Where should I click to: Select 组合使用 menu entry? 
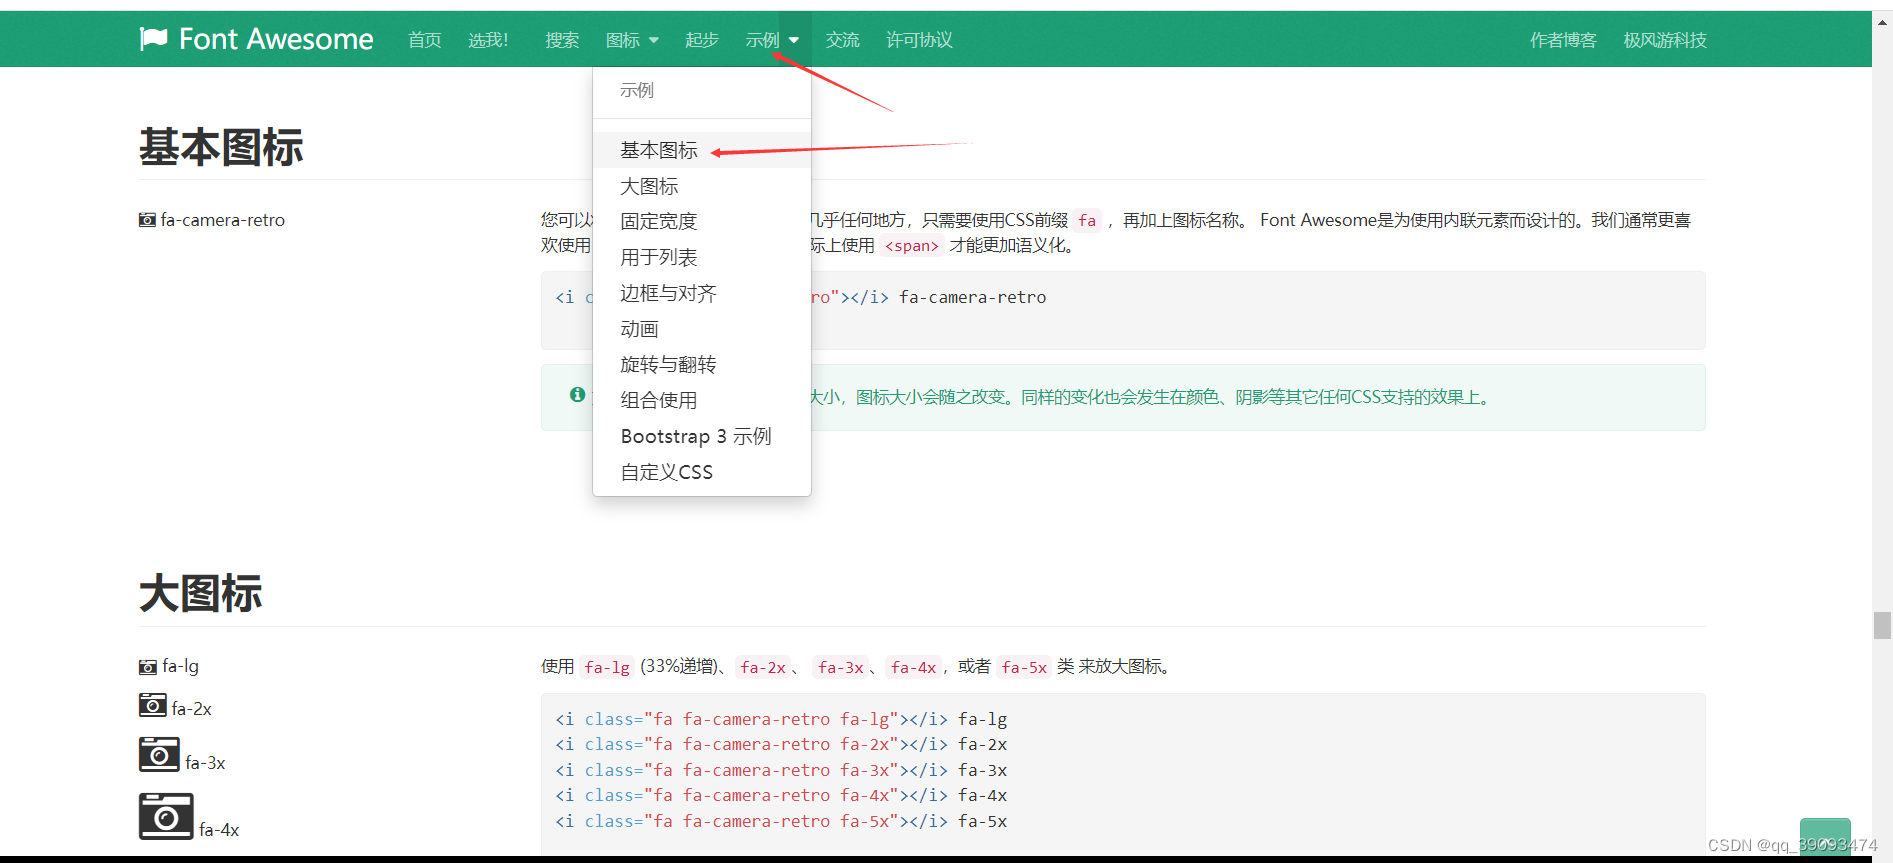pos(702,401)
